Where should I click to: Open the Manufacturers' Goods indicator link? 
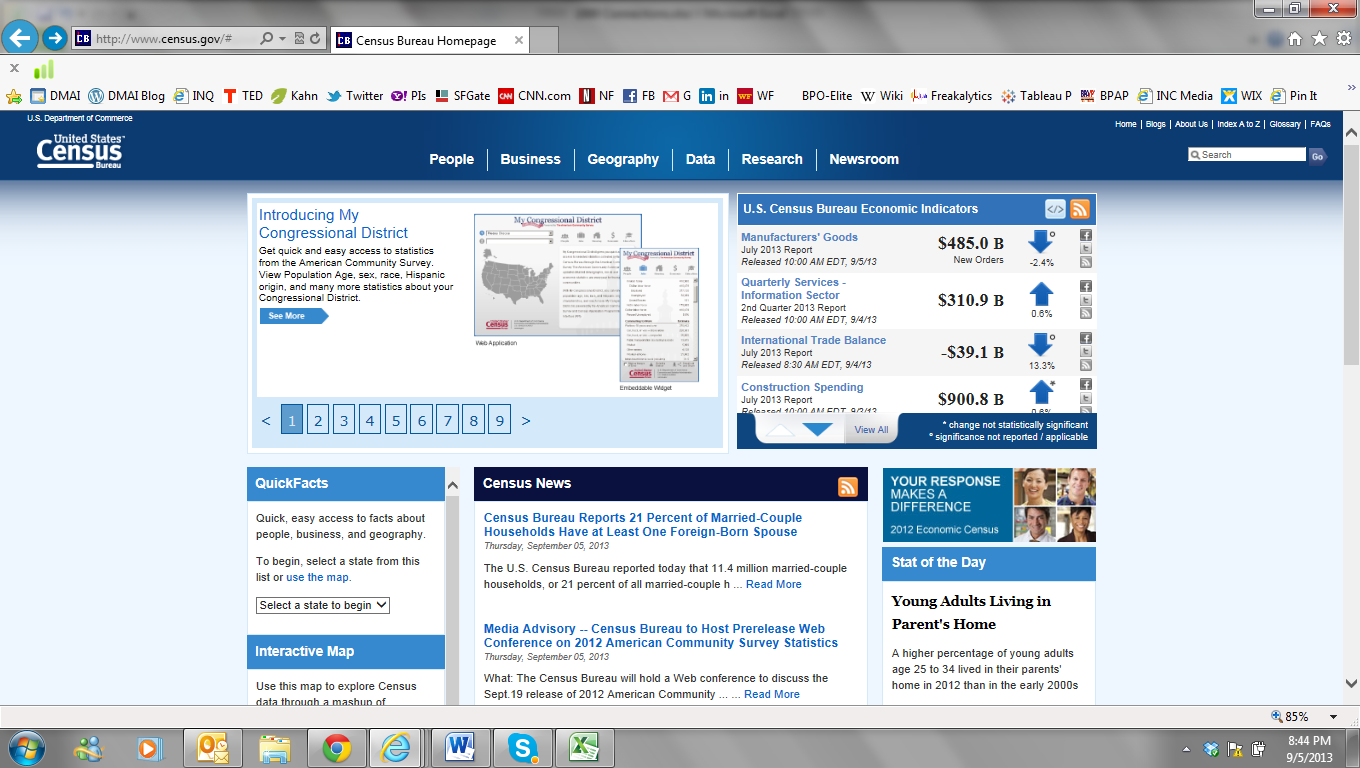[799, 237]
